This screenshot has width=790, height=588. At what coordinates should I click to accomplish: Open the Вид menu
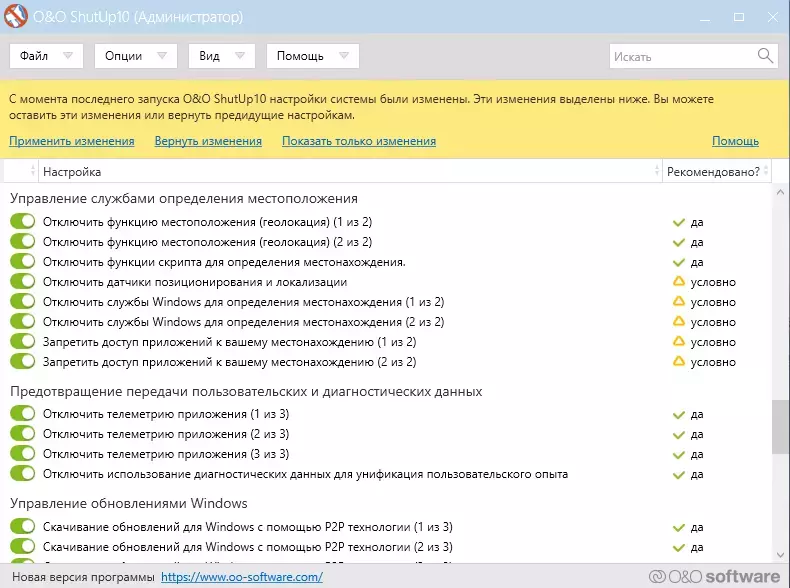pos(222,55)
